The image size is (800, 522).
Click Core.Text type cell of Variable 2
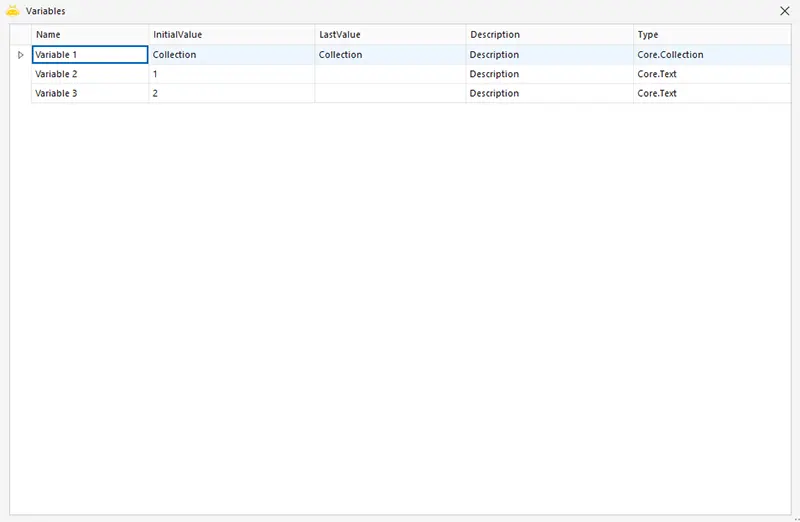712,74
